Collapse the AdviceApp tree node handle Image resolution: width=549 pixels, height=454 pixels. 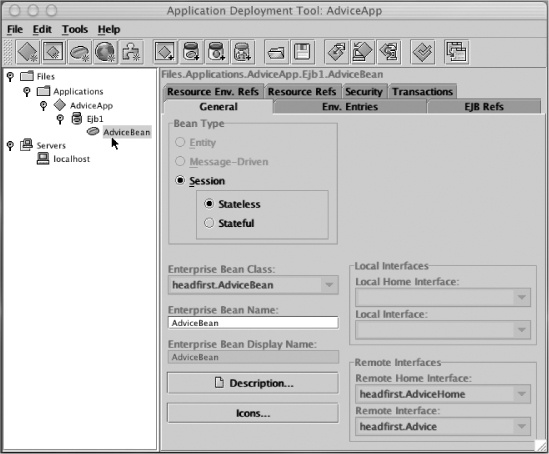pos(43,105)
